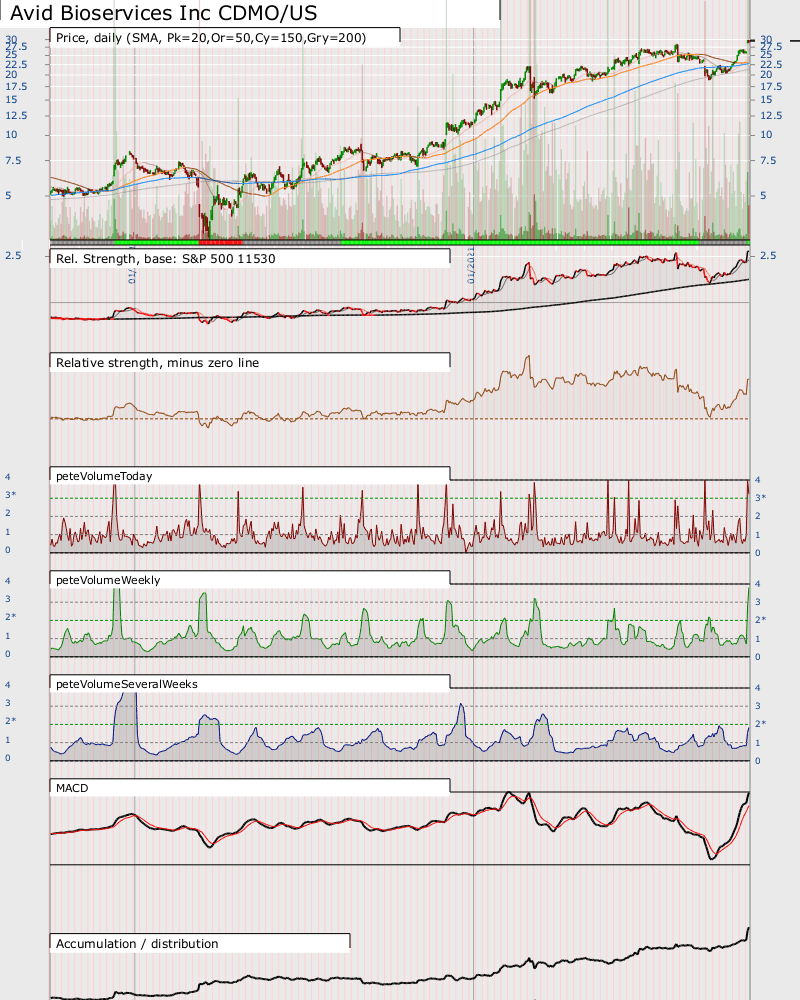Click the 3* threshold on peteVolumeToday left axis

[11, 495]
